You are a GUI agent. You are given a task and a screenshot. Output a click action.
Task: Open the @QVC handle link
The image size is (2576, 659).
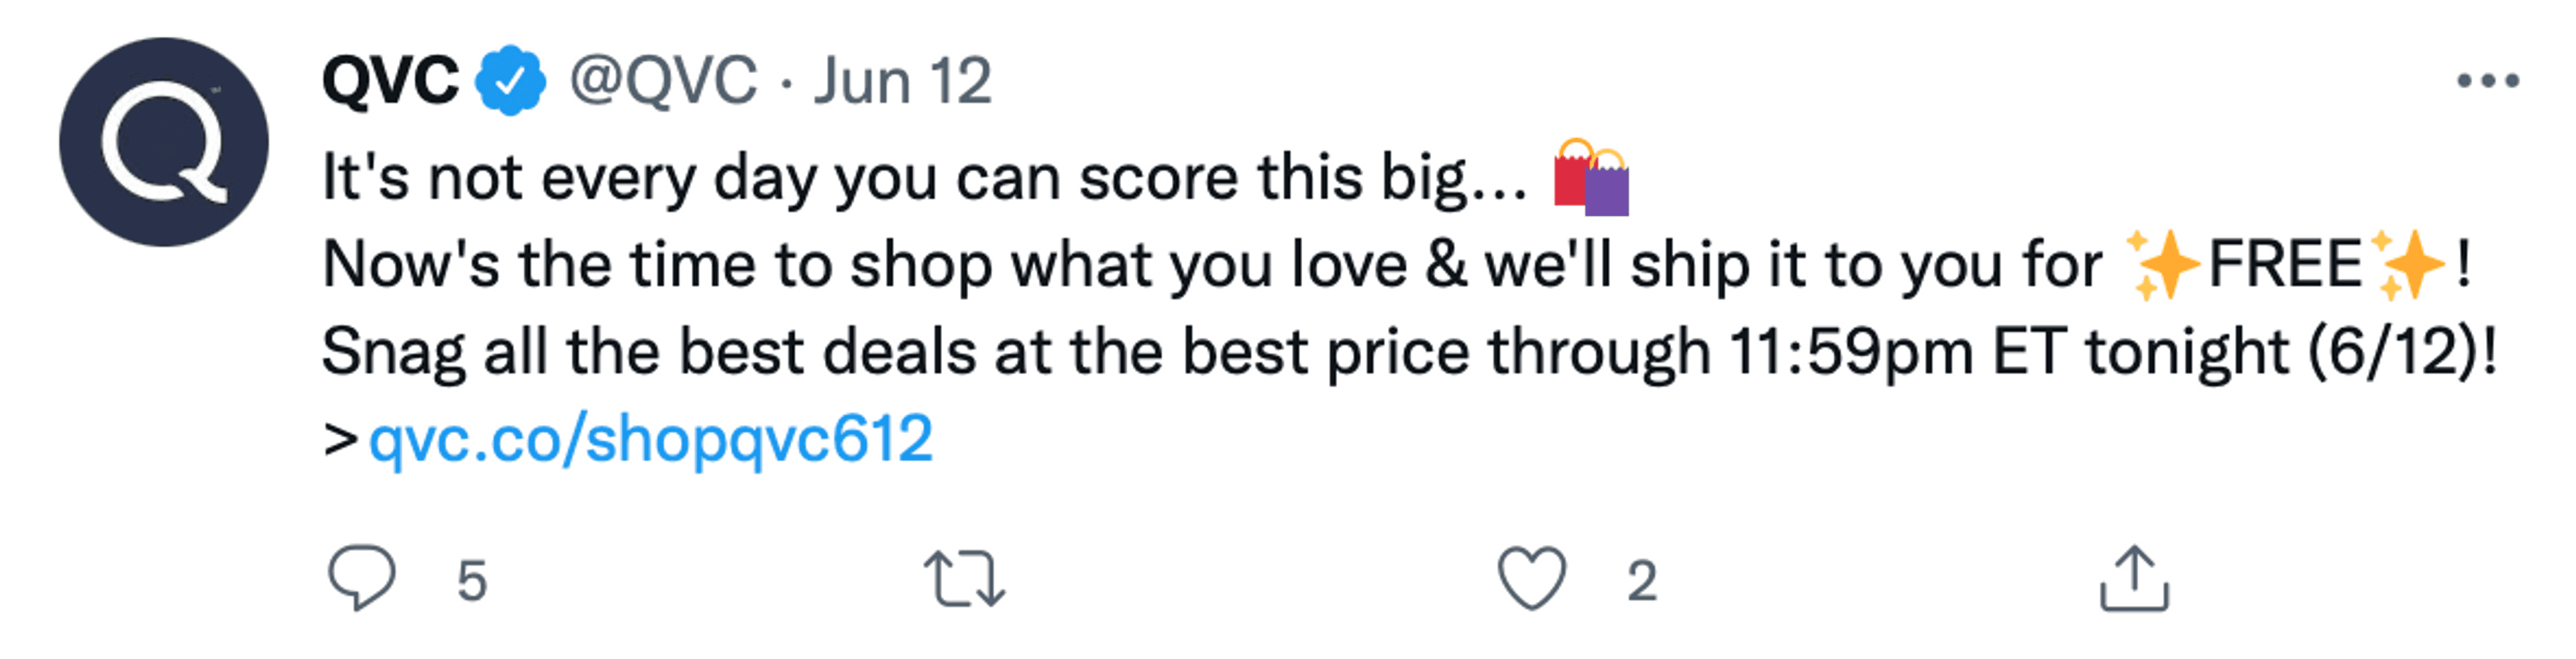(x=663, y=81)
